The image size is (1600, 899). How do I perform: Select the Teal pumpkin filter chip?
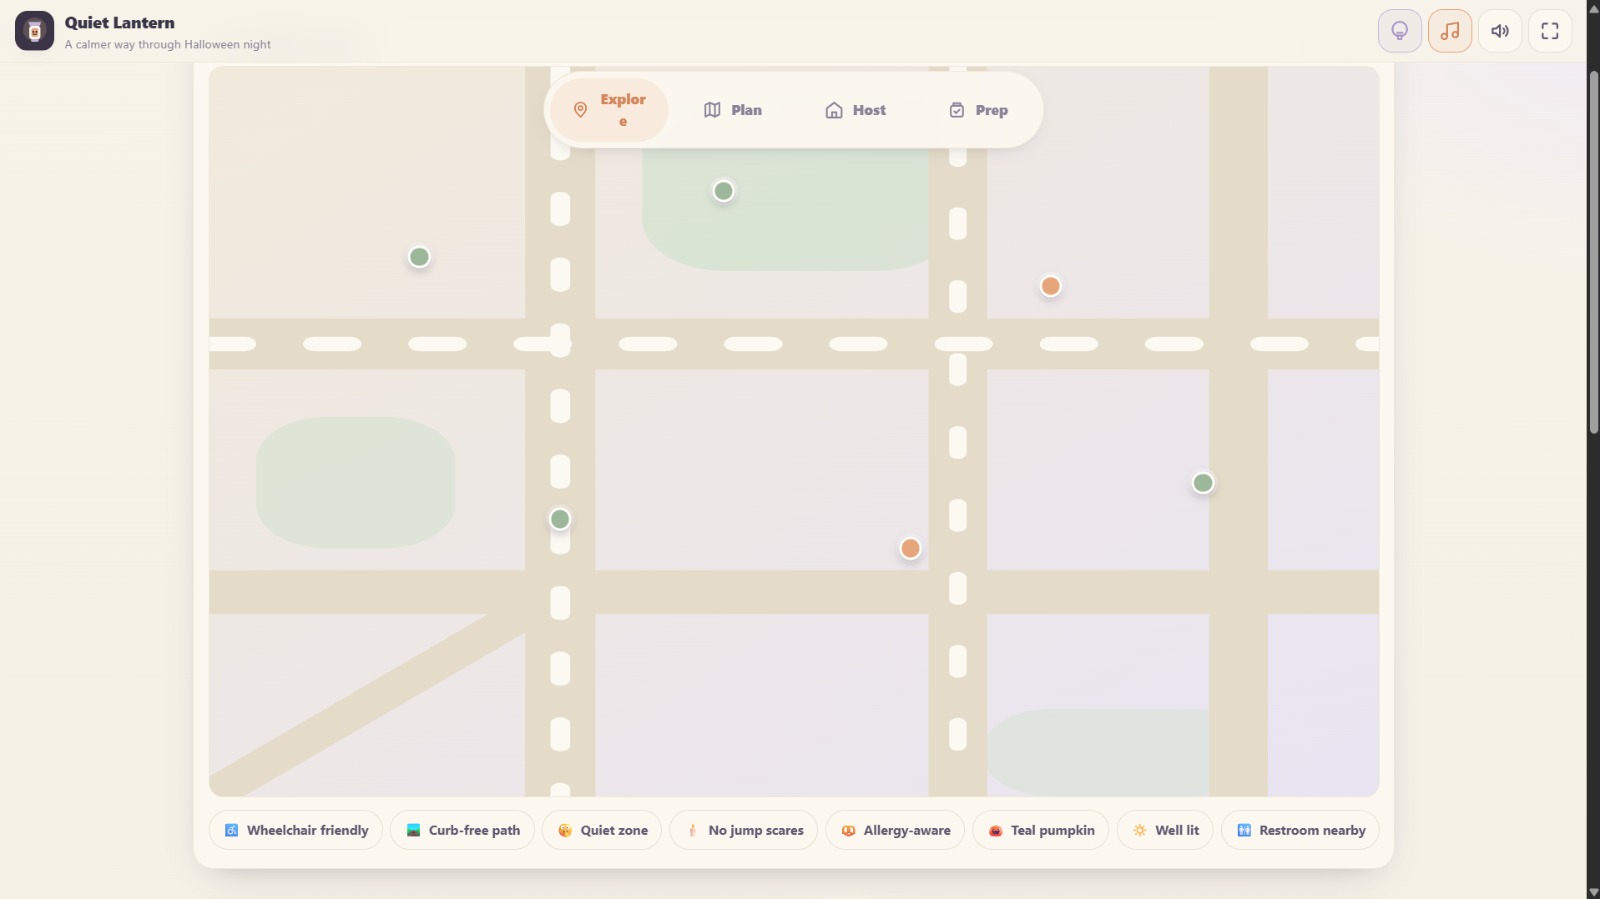[x=1041, y=830]
